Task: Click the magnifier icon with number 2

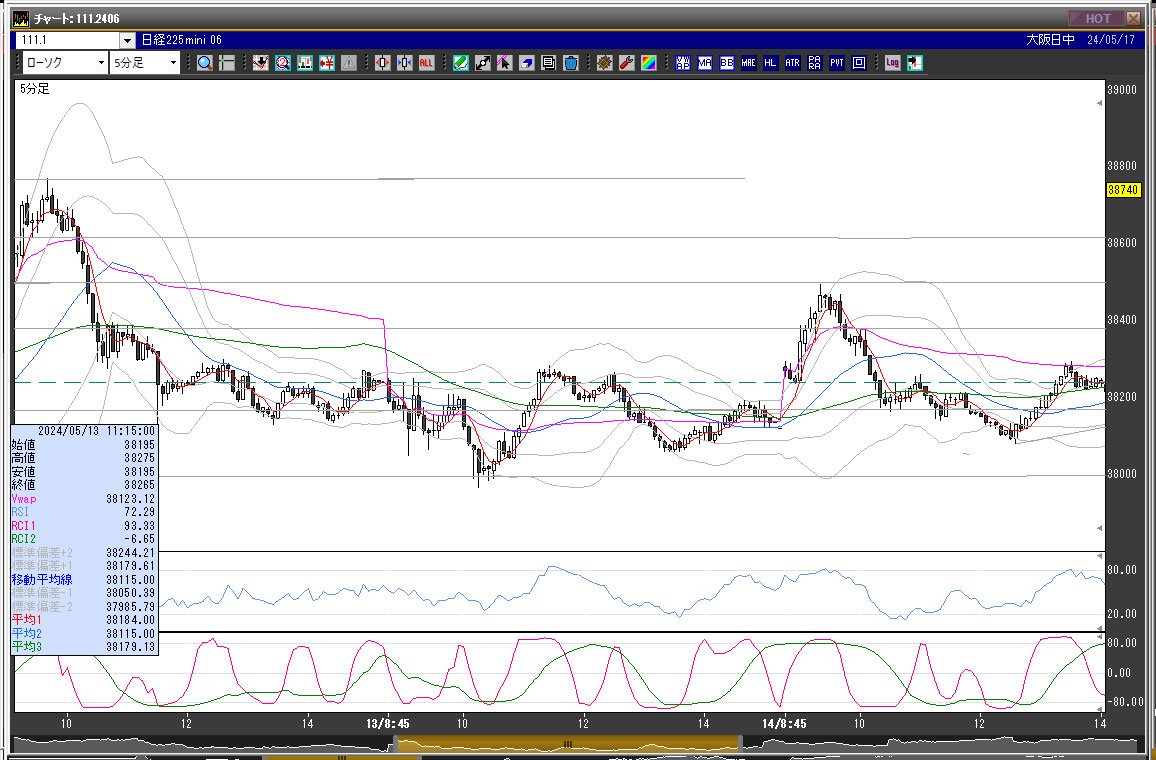Action: coord(282,63)
